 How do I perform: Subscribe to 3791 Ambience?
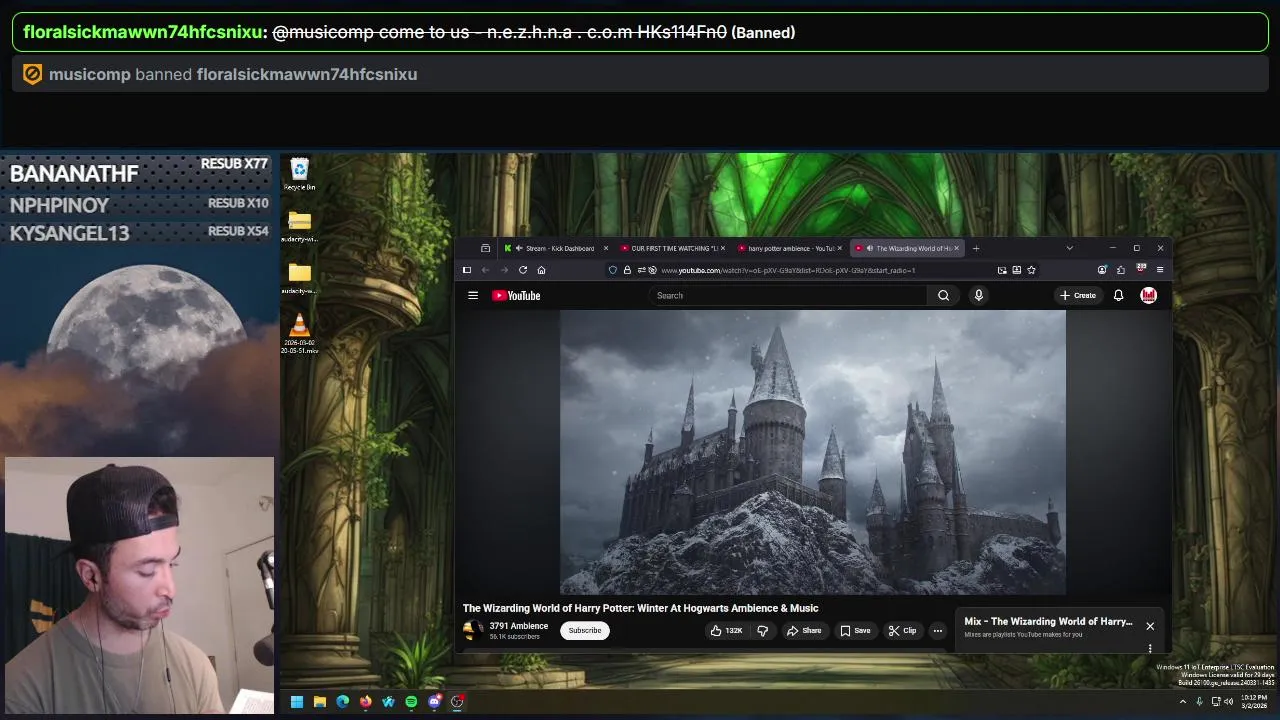(585, 631)
